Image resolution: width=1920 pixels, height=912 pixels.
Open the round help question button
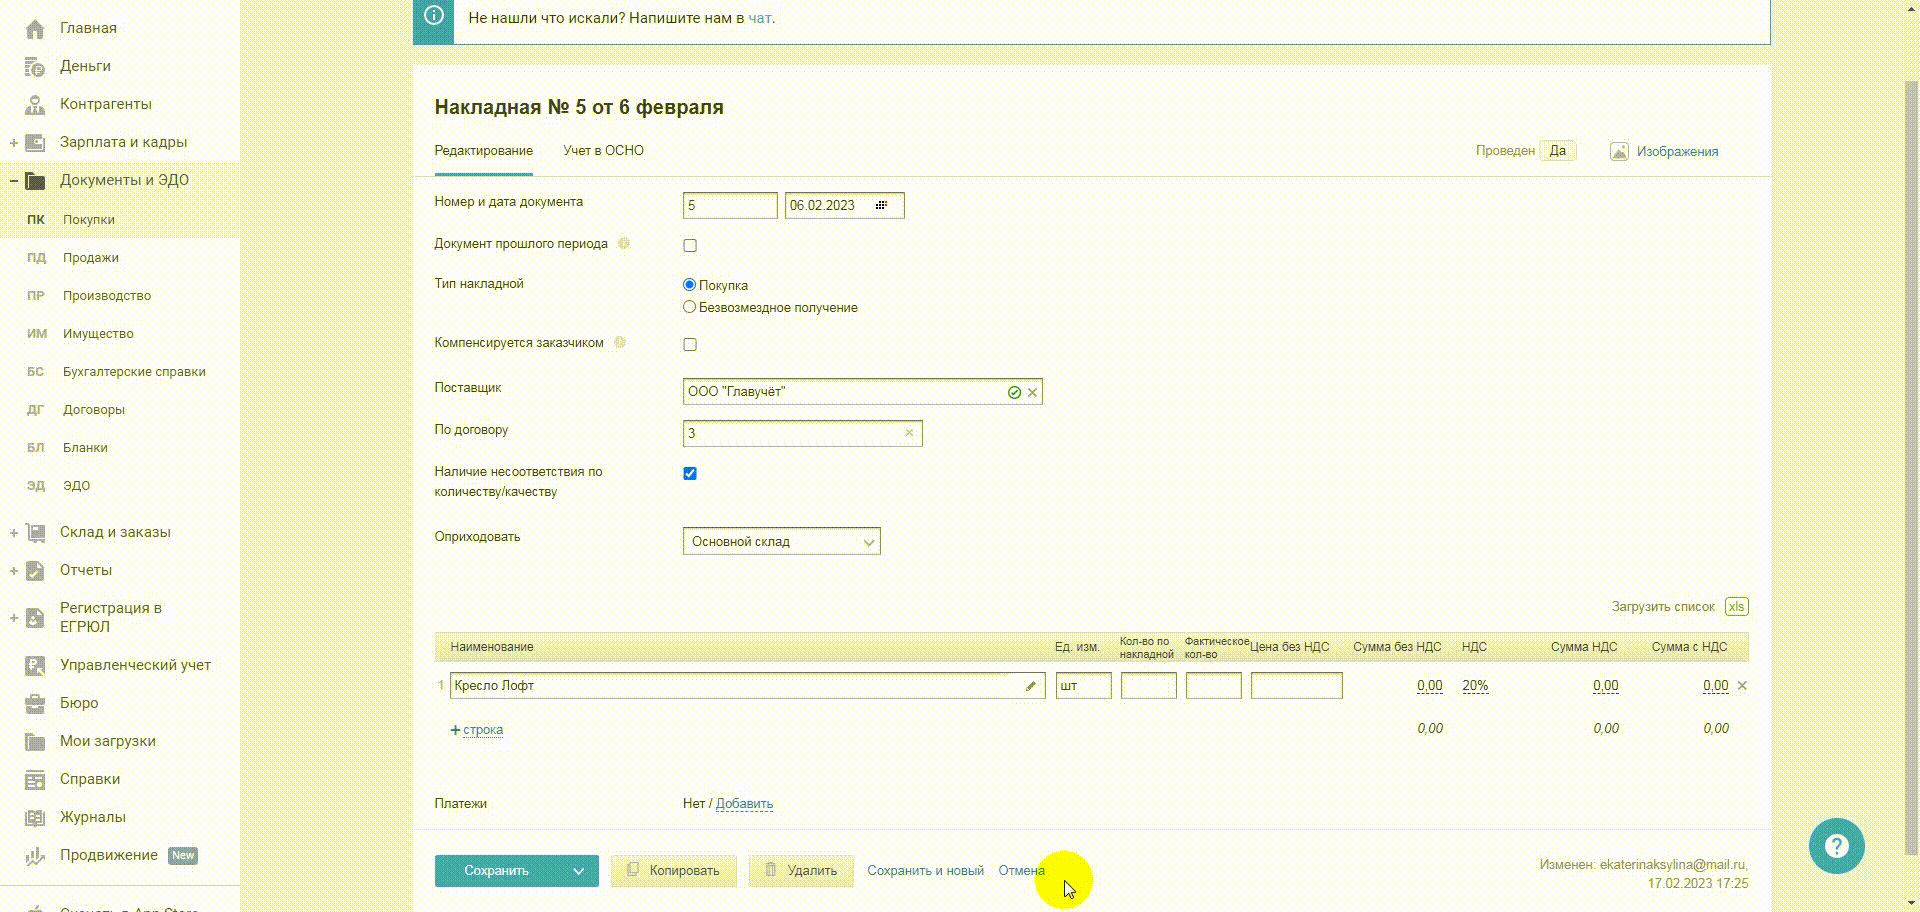[x=1836, y=846]
